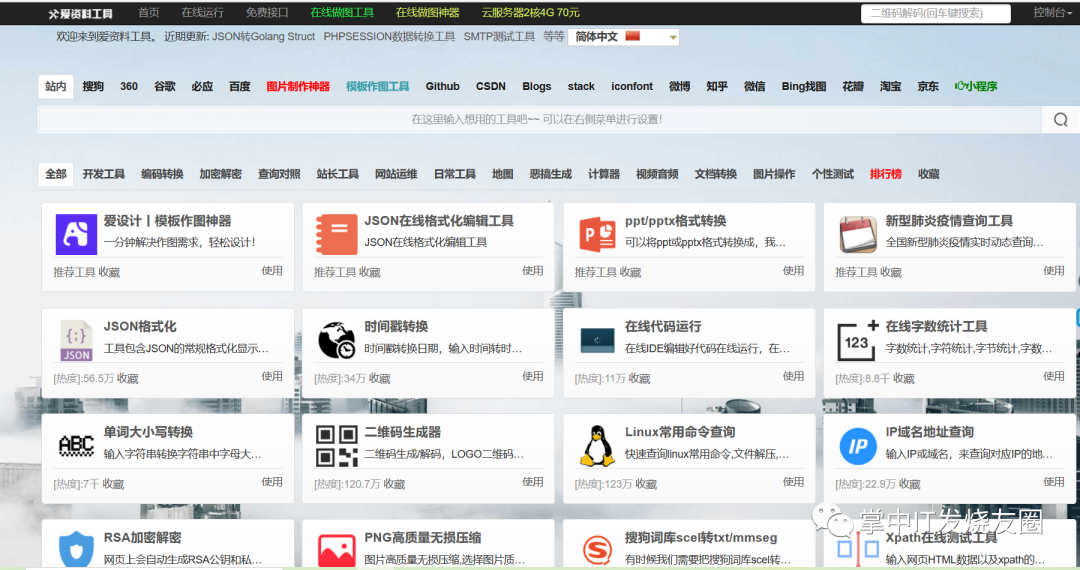
Task: Click the blue IP address lookup icon
Action: pos(858,446)
